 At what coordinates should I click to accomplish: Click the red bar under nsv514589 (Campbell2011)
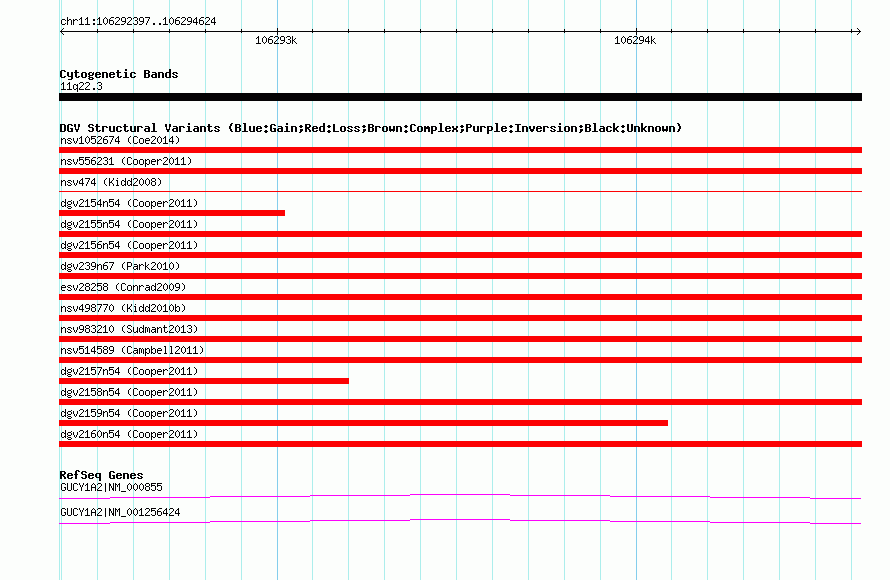tap(460, 360)
